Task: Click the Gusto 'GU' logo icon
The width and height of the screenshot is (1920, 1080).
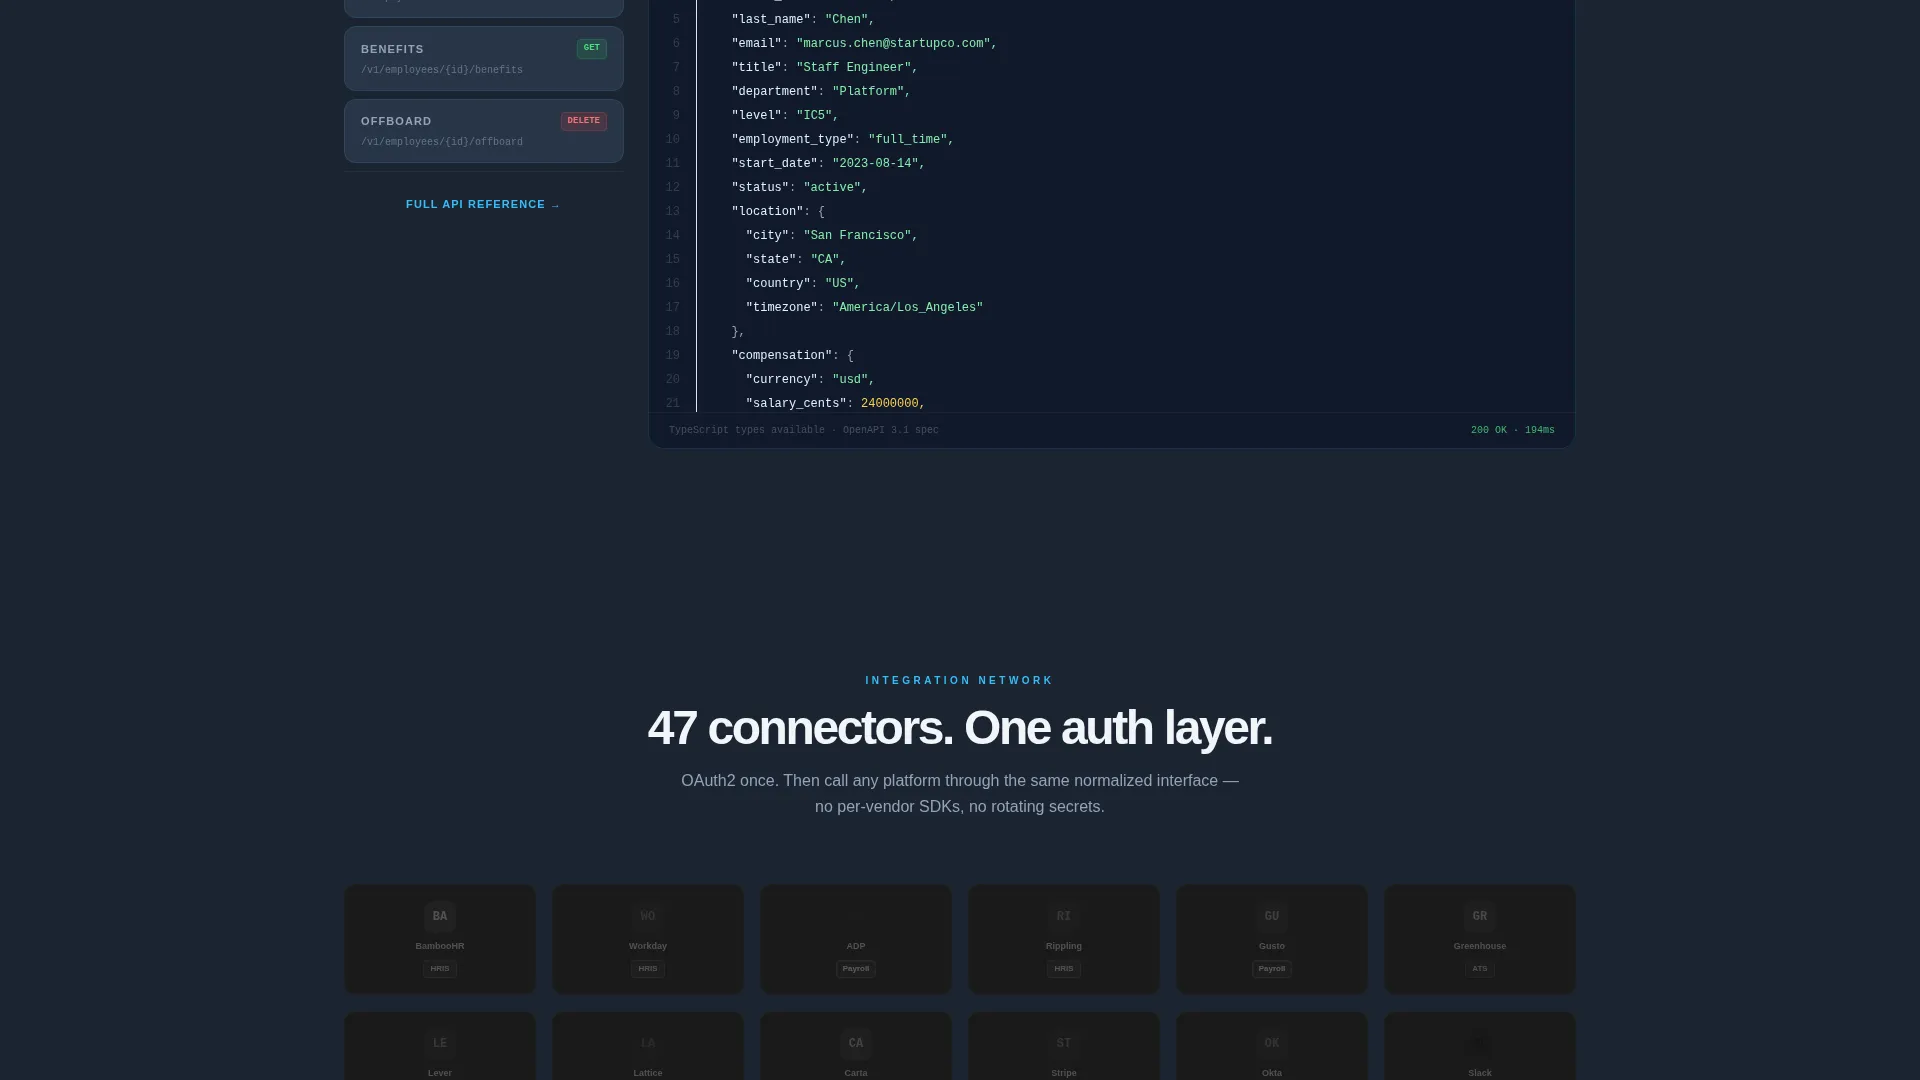Action: [1272, 916]
